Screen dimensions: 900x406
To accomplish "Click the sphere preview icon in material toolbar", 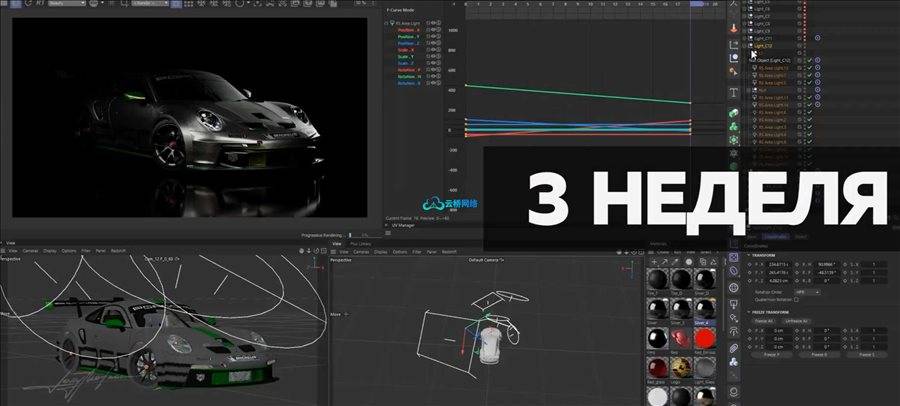I will tap(689, 262).
